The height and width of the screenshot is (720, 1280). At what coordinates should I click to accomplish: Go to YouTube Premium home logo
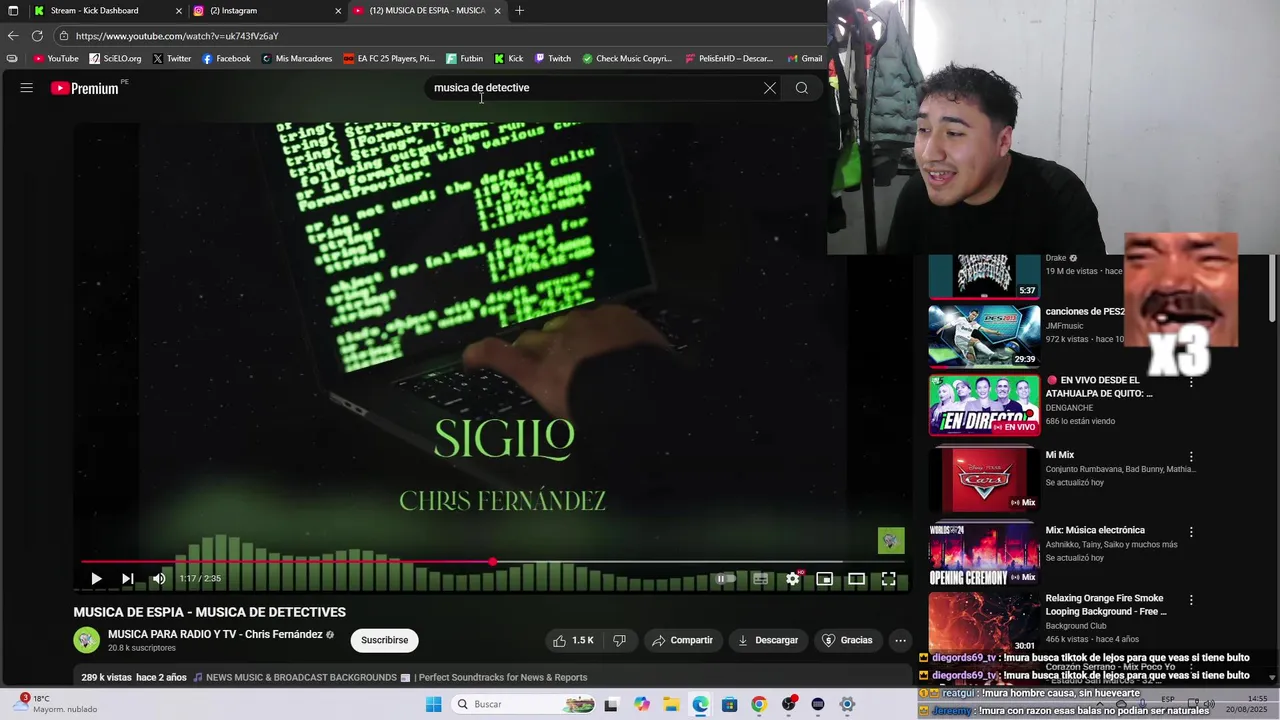(x=87, y=88)
